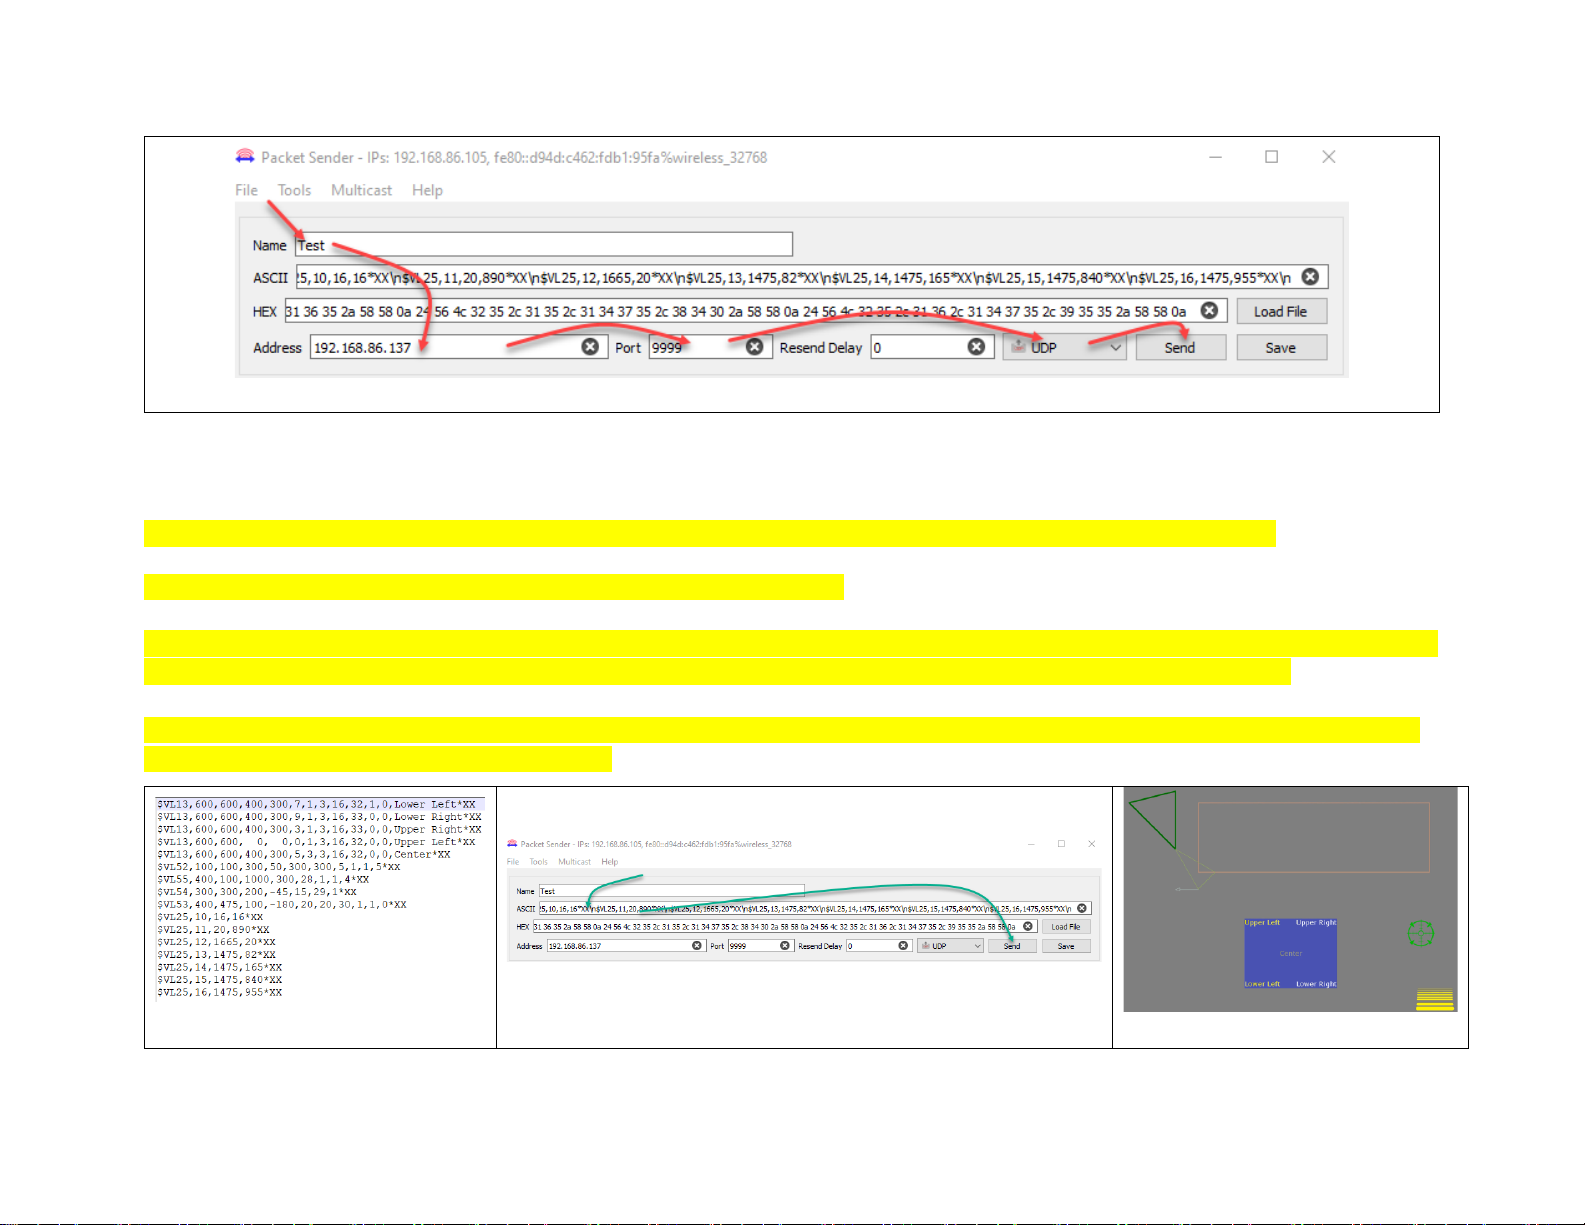
Task: Click the Save button
Action: (x=1281, y=347)
